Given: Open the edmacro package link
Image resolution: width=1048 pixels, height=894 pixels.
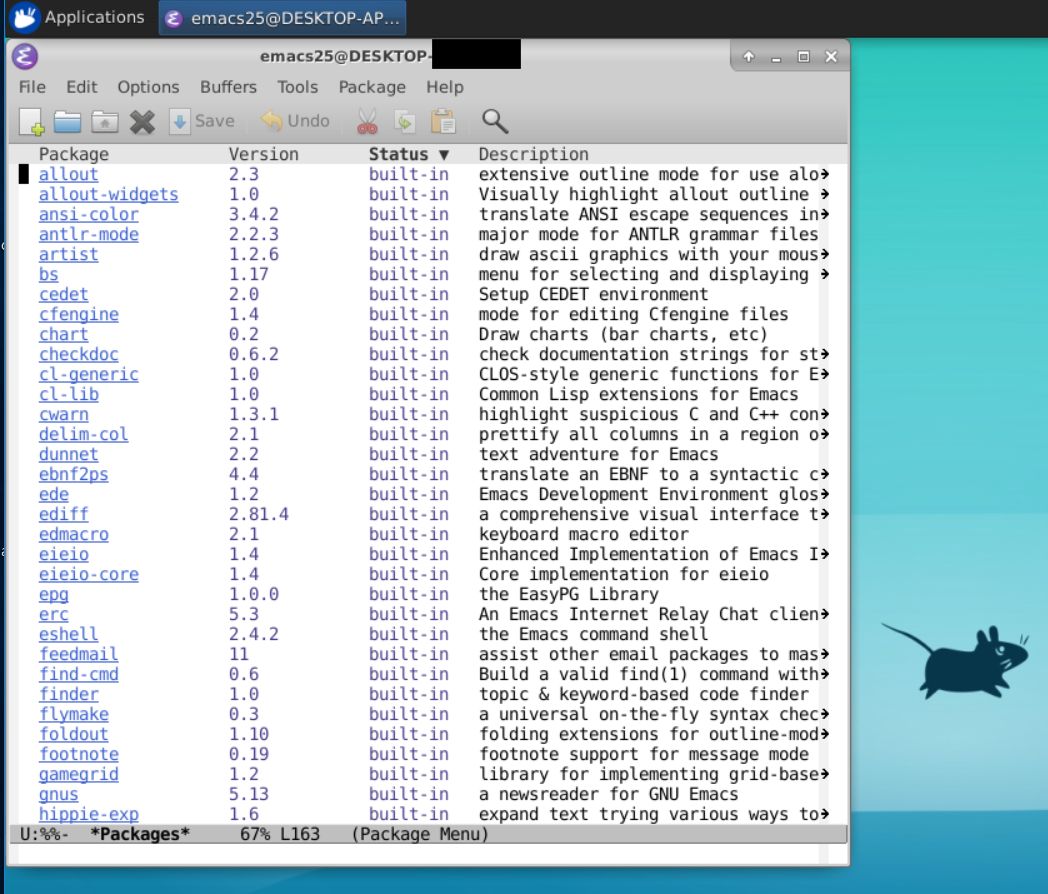Looking at the screenshot, I should (74, 535).
